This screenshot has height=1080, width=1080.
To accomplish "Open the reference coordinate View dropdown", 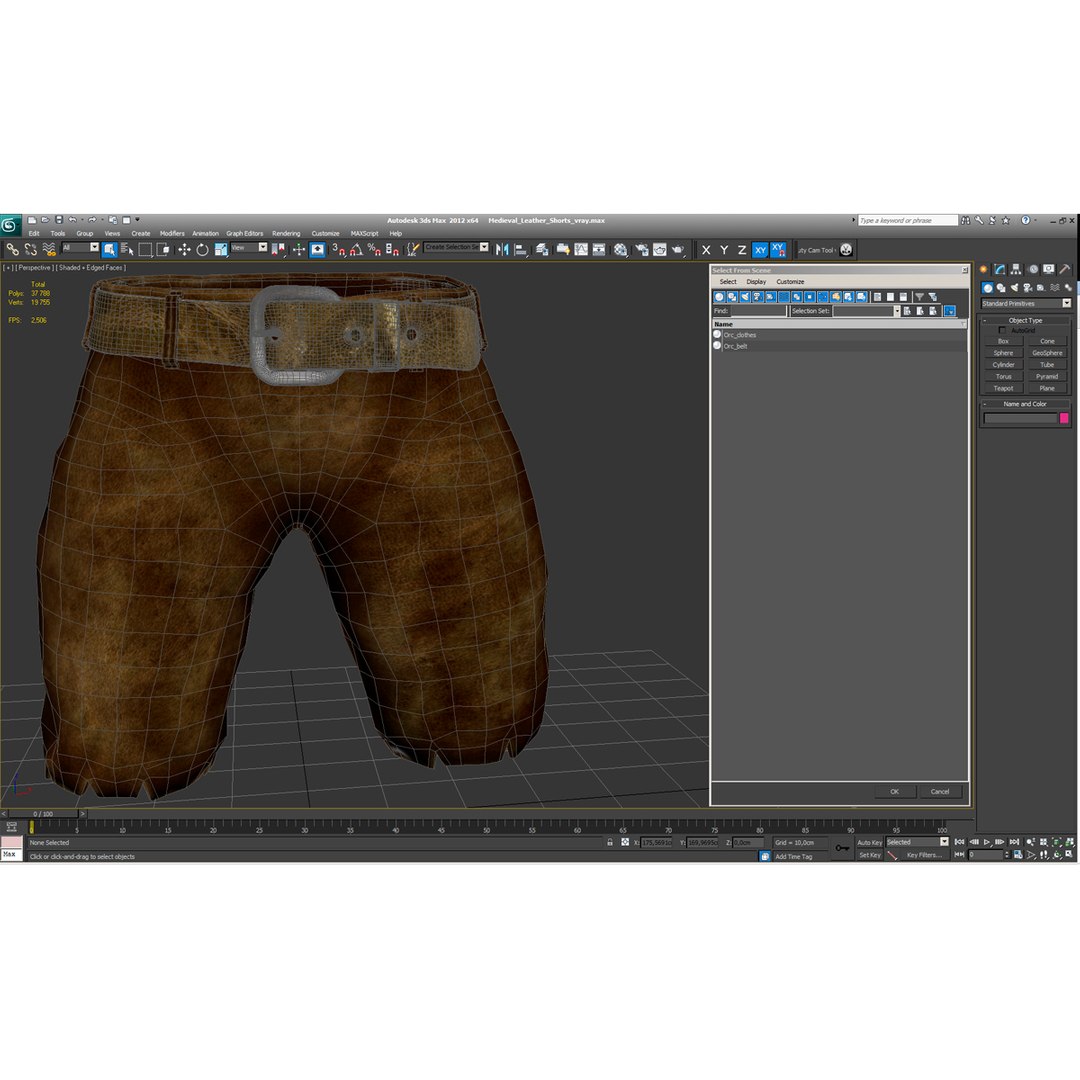I will click(249, 247).
